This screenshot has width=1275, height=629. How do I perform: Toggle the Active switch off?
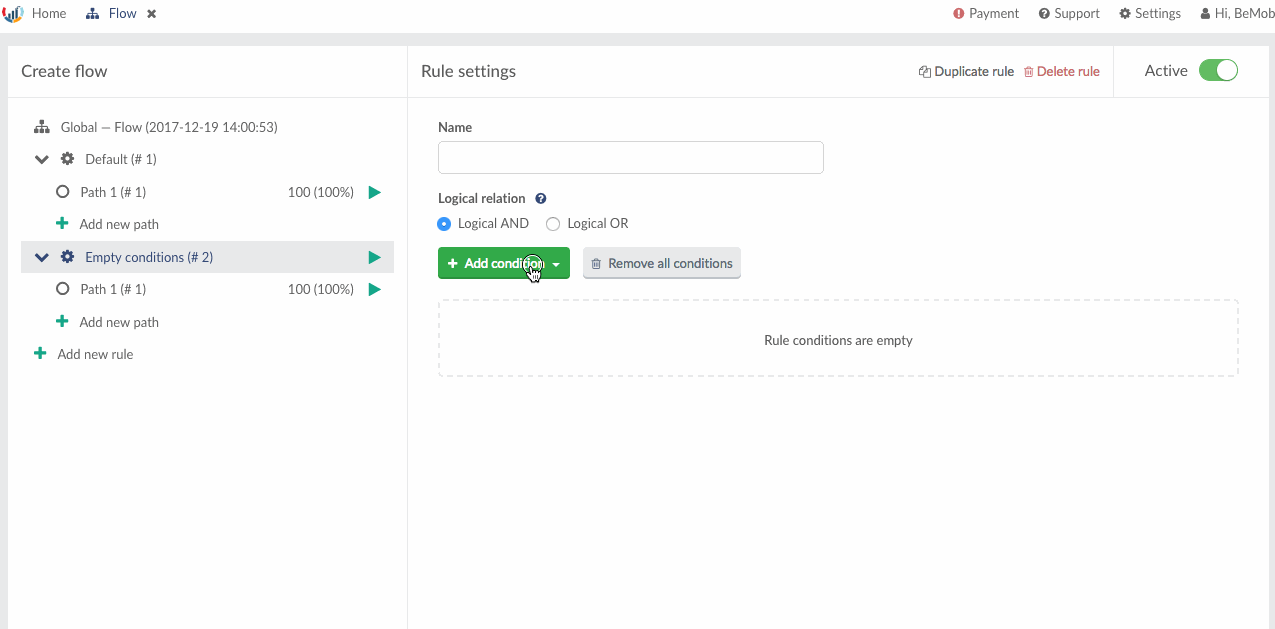tap(1218, 71)
